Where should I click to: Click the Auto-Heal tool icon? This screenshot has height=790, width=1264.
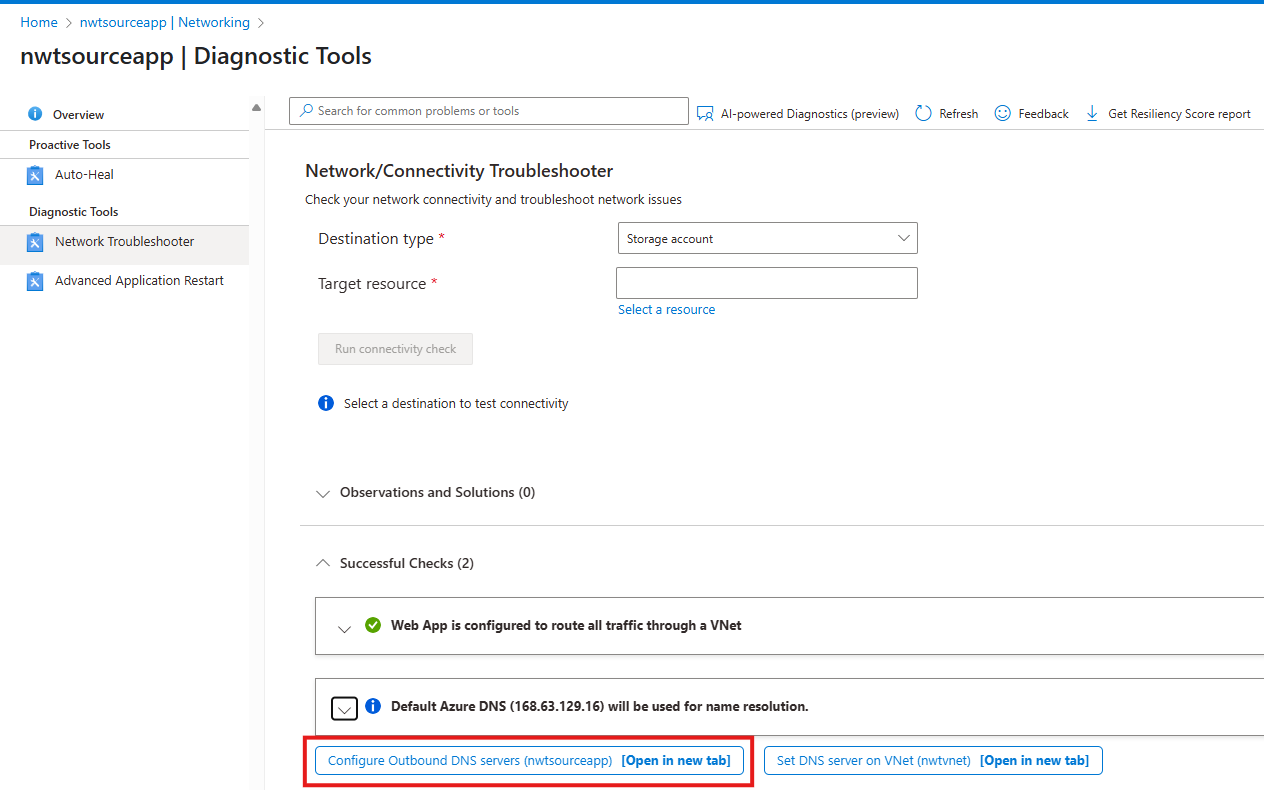click(35, 175)
